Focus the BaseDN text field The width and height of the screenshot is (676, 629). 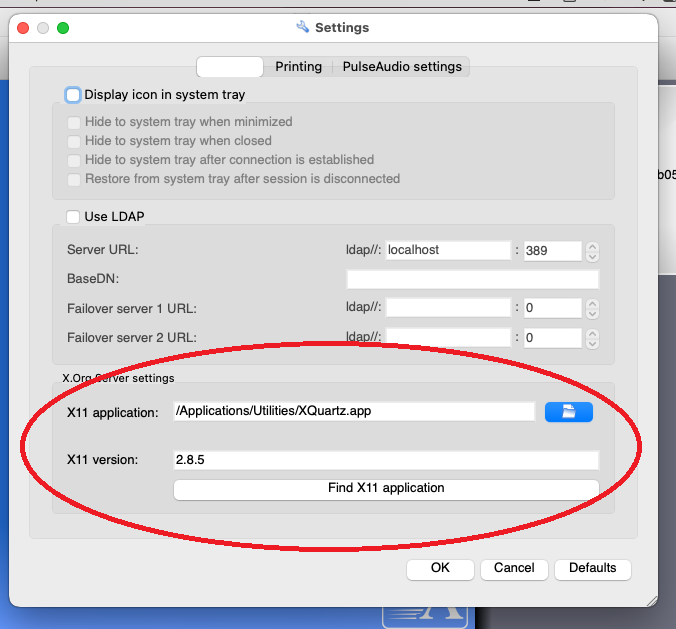click(472, 279)
